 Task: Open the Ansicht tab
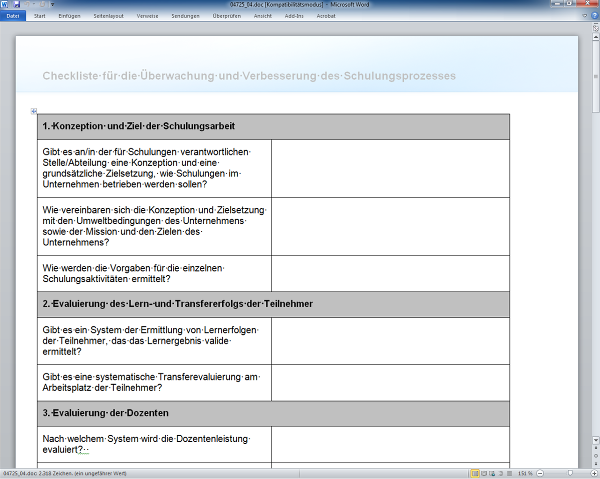coord(263,17)
